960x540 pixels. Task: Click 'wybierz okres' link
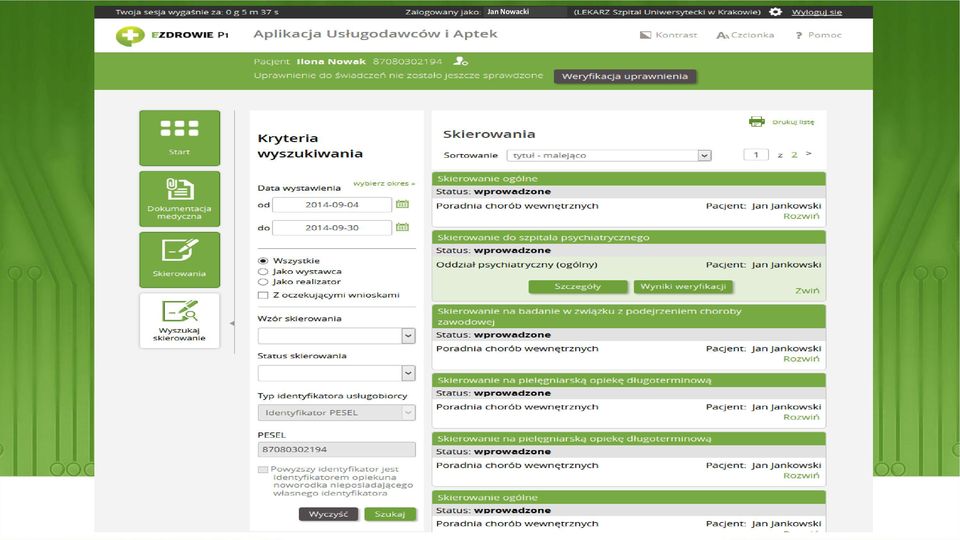384,184
